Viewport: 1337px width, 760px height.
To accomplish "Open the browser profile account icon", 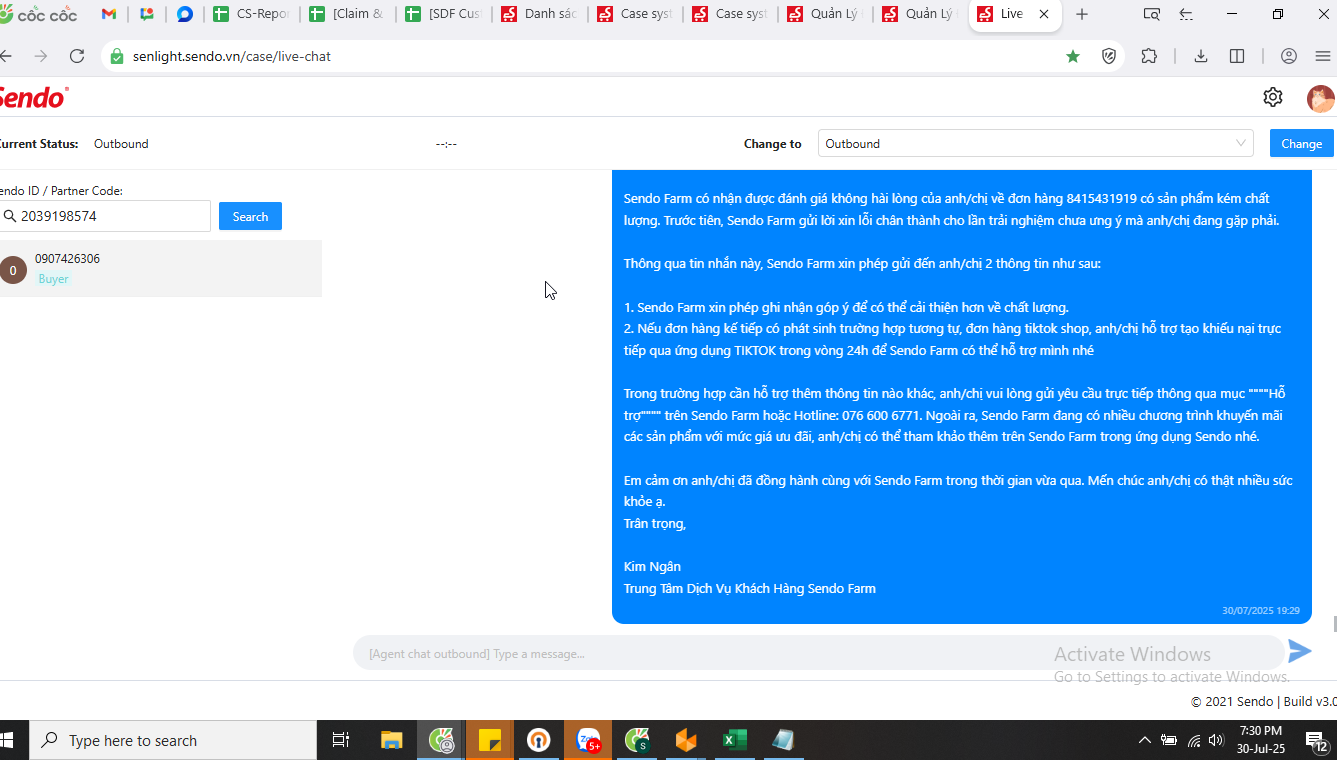I will pyautogui.click(x=1289, y=56).
